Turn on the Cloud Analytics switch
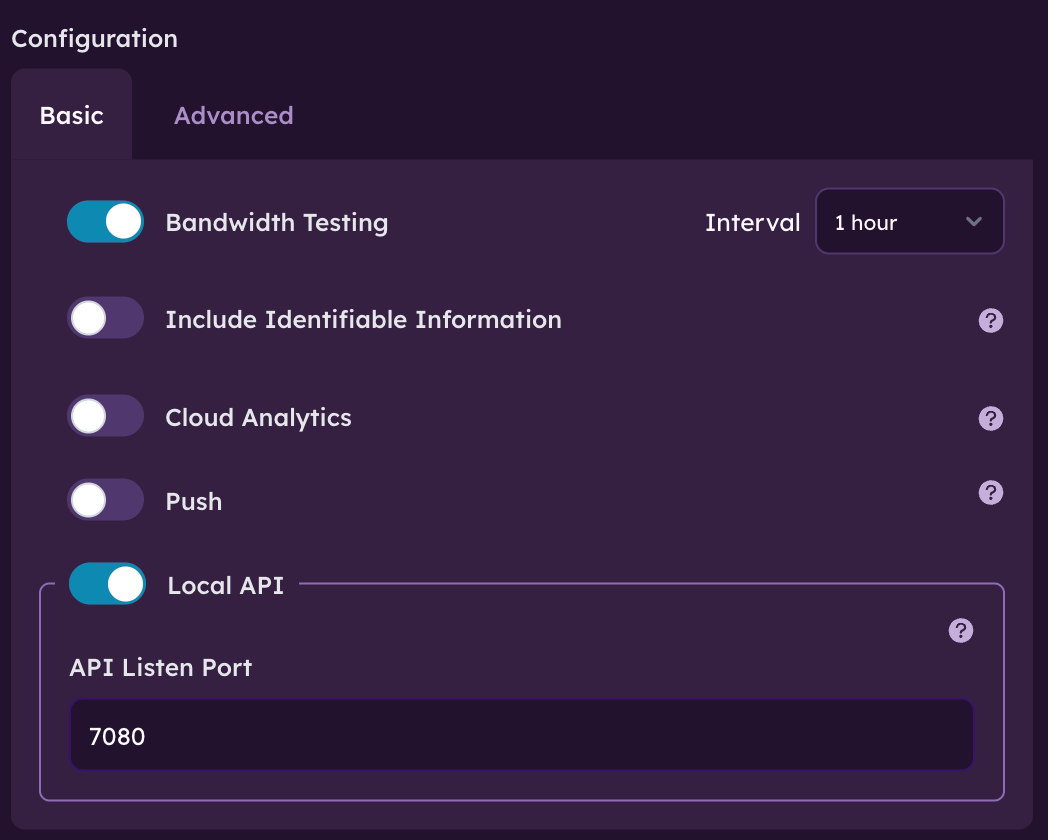This screenshot has width=1048, height=840. click(105, 416)
